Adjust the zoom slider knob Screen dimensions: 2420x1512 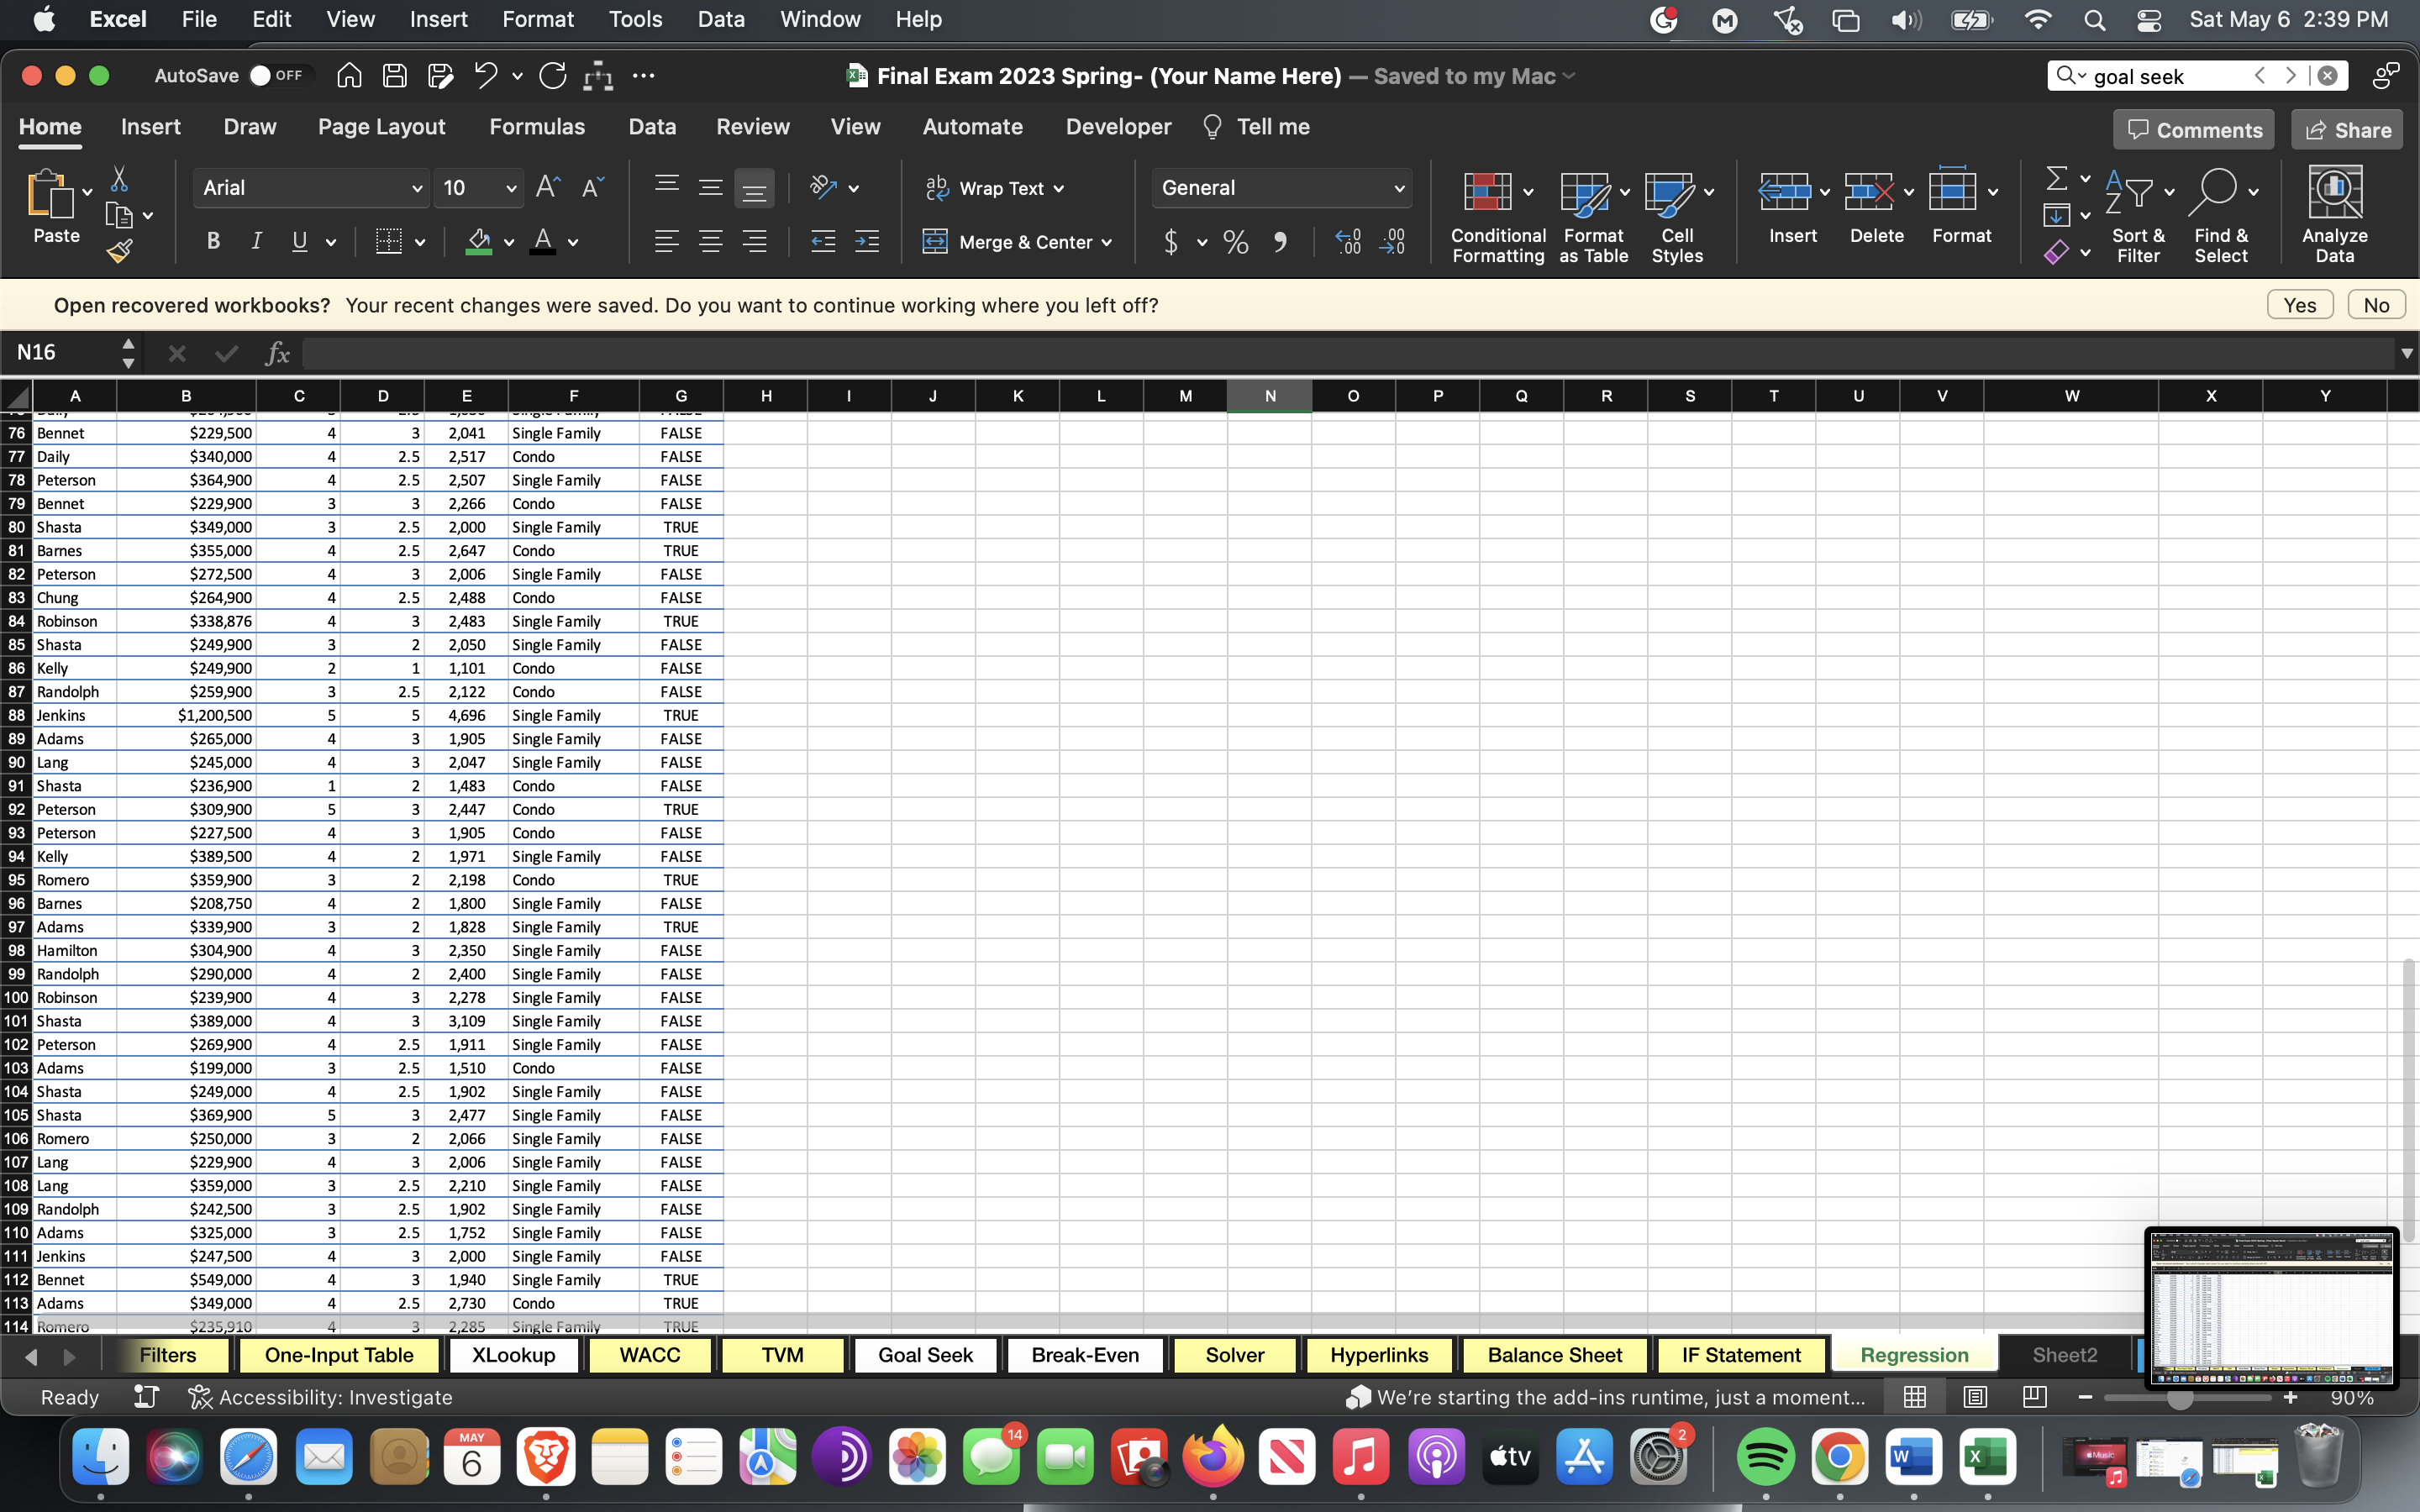[2179, 1398]
